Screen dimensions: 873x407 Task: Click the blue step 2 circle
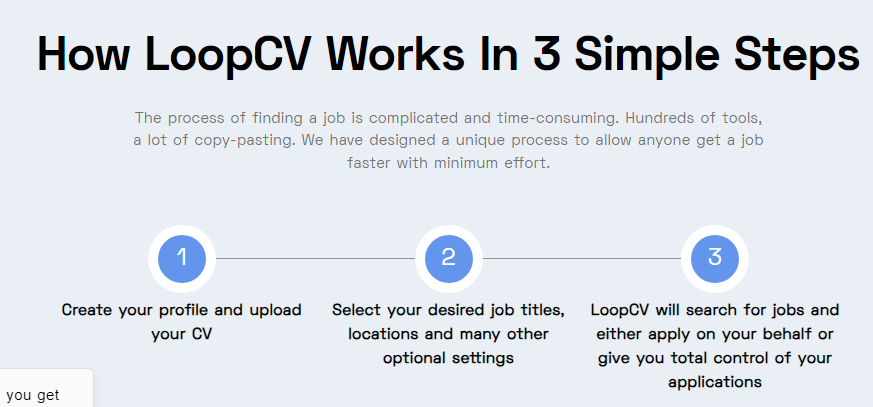pyautogui.click(x=449, y=258)
